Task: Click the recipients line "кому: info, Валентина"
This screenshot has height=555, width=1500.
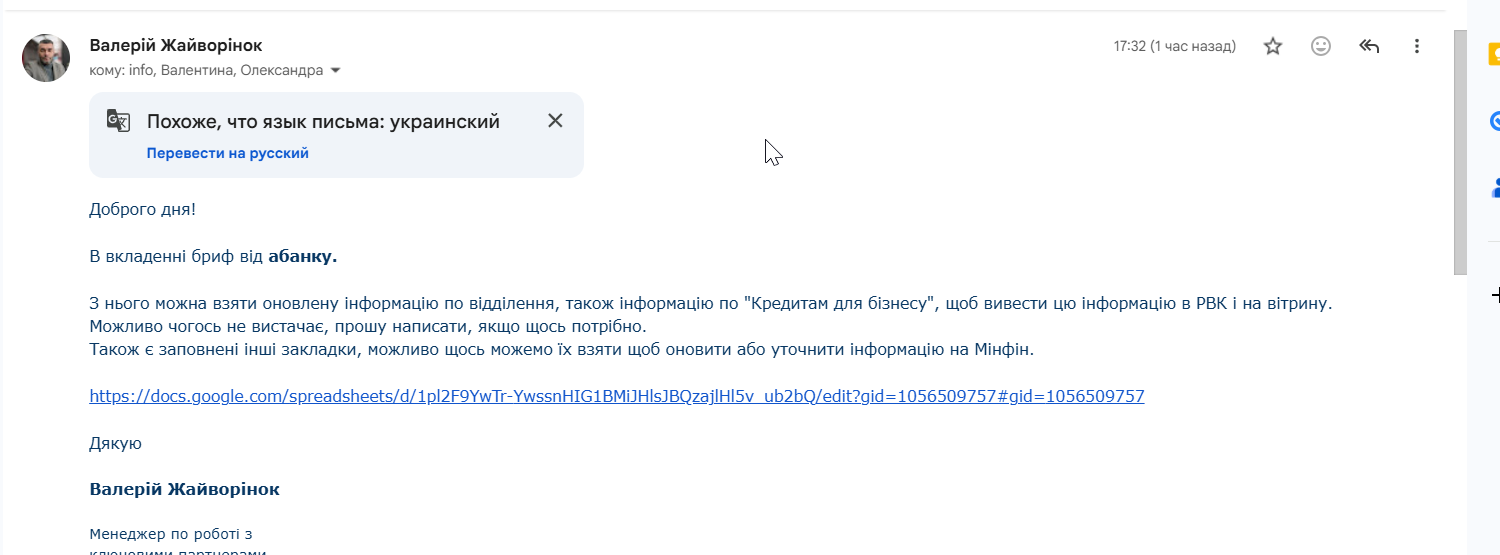Action: (205, 71)
